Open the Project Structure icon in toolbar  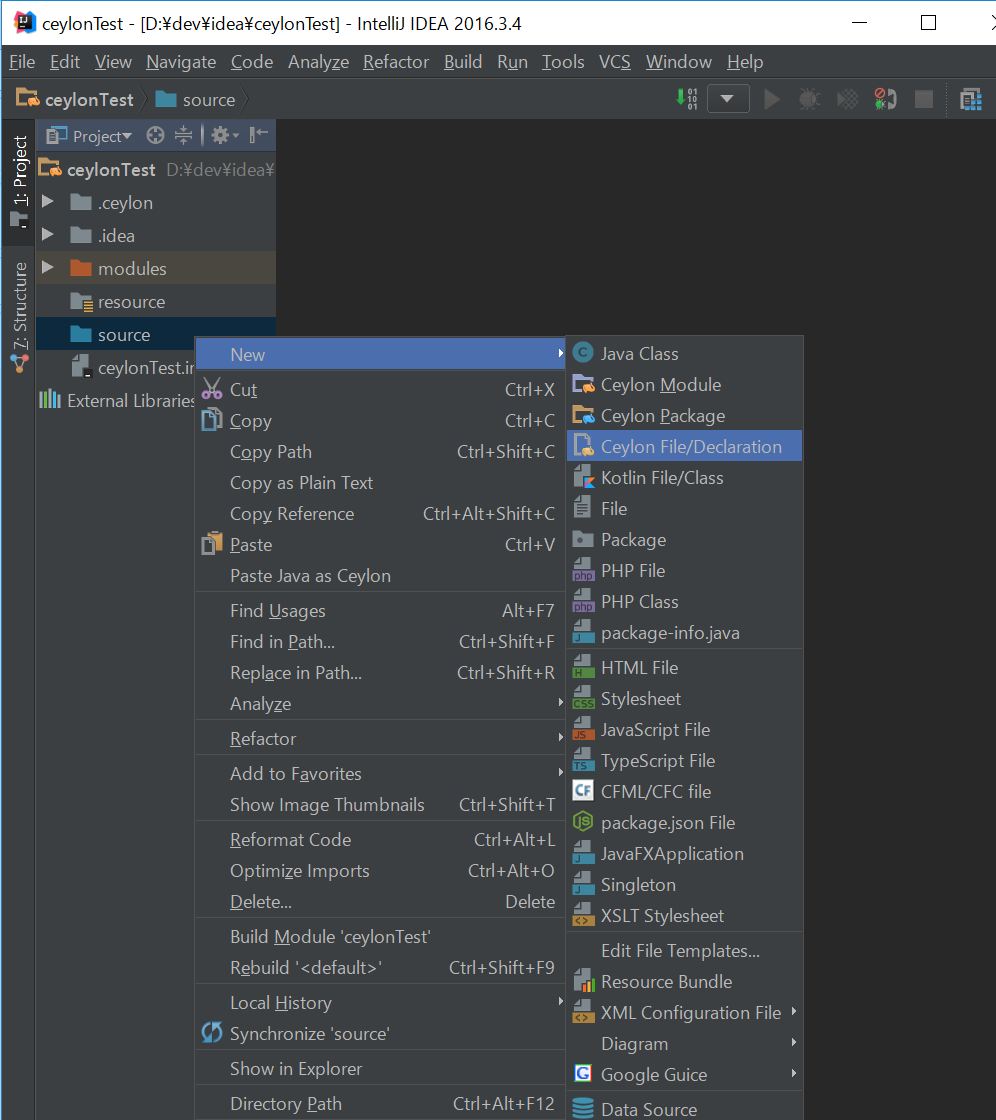971,99
